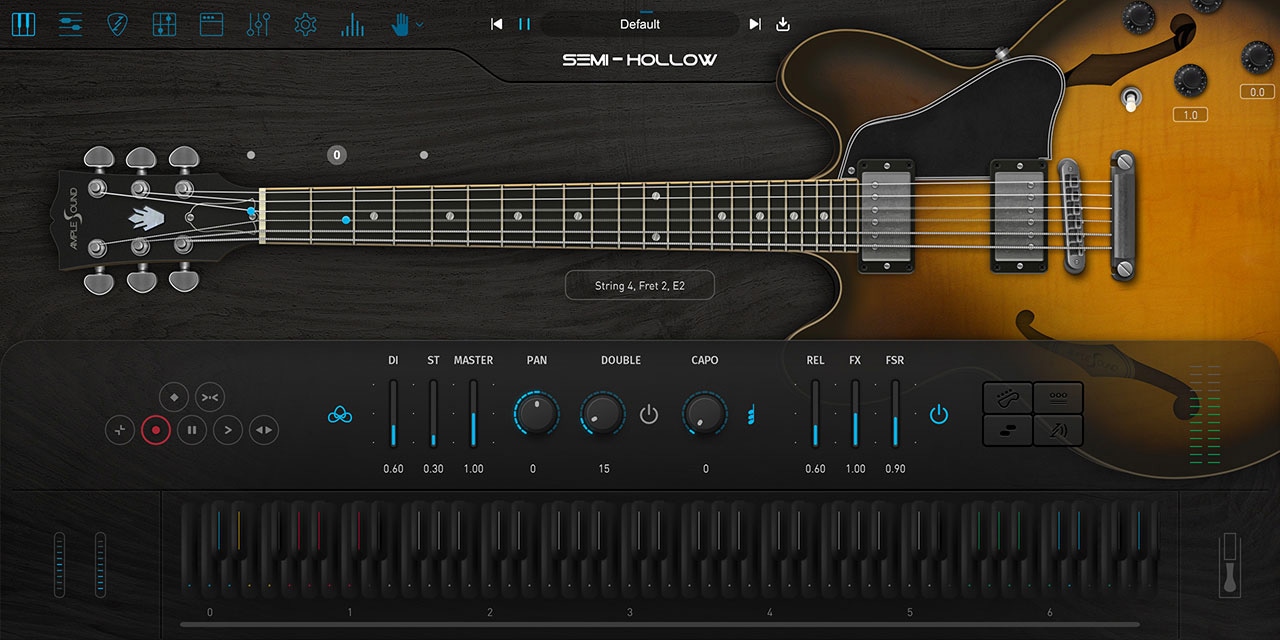Toggle the blue FX power button
Image resolution: width=1280 pixels, height=640 pixels.
tap(938, 414)
